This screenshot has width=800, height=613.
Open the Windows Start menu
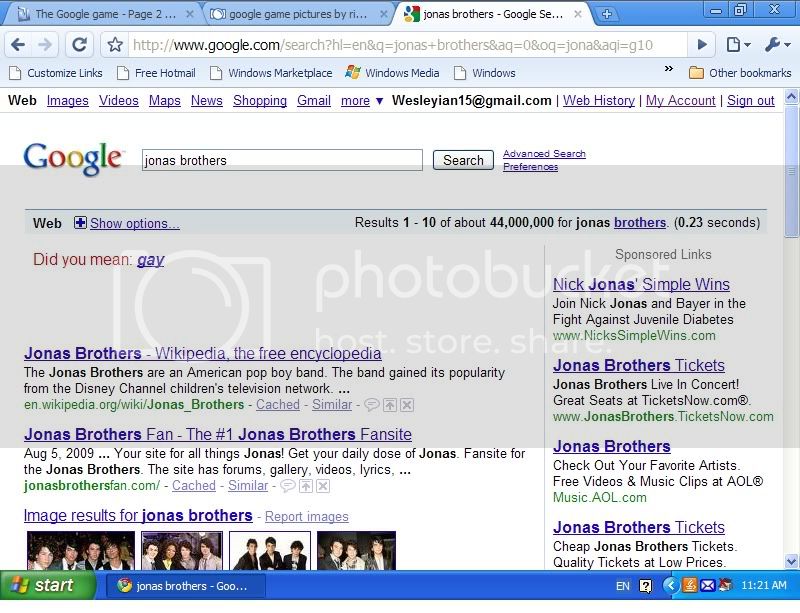click(47, 585)
